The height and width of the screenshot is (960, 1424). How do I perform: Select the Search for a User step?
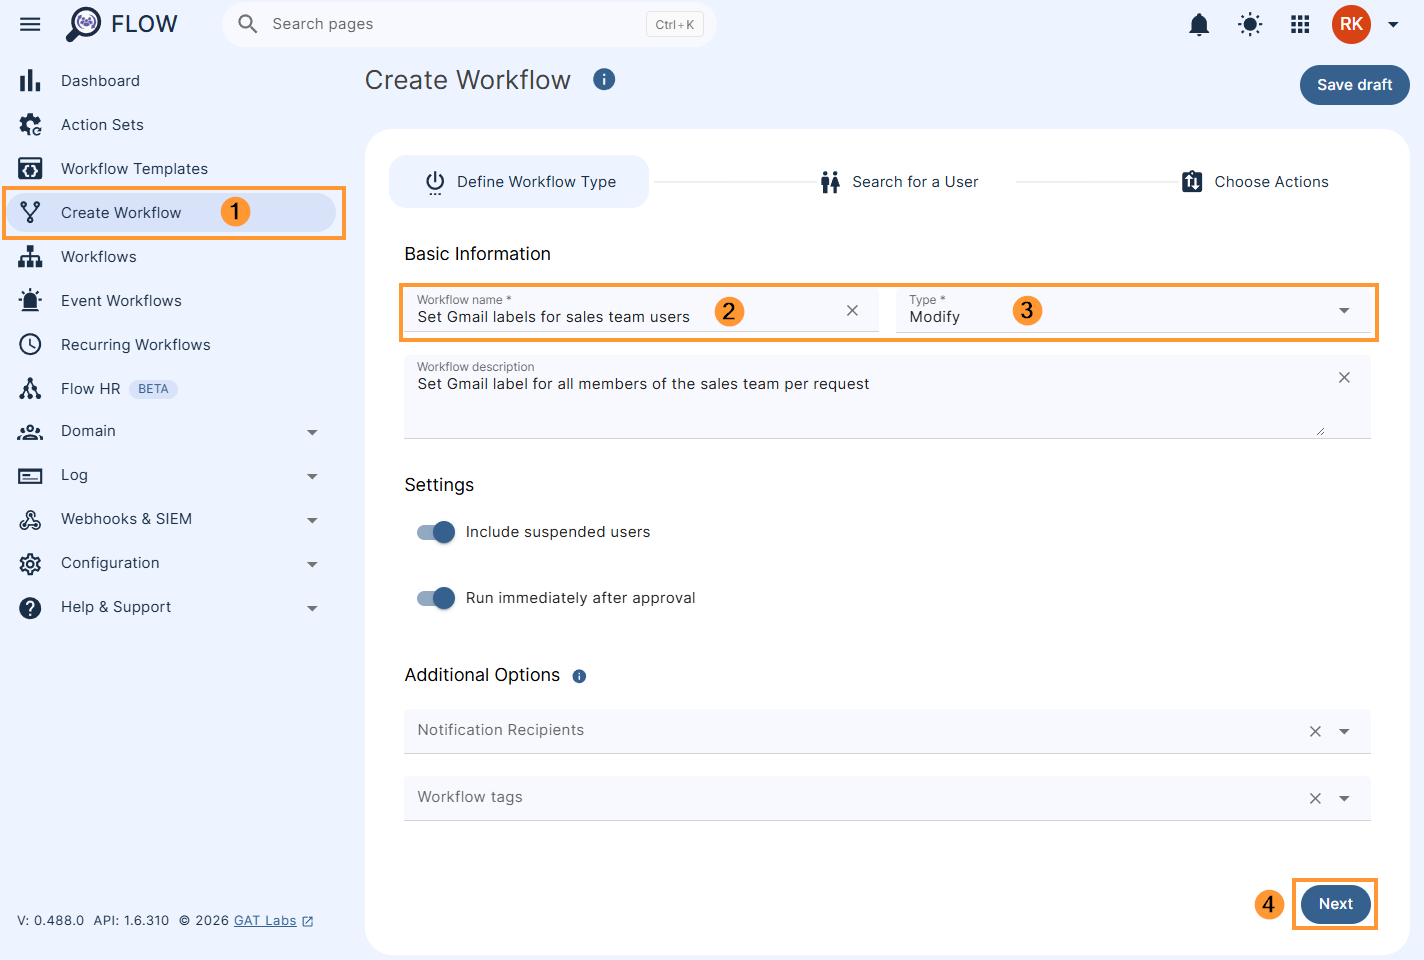coord(899,182)
